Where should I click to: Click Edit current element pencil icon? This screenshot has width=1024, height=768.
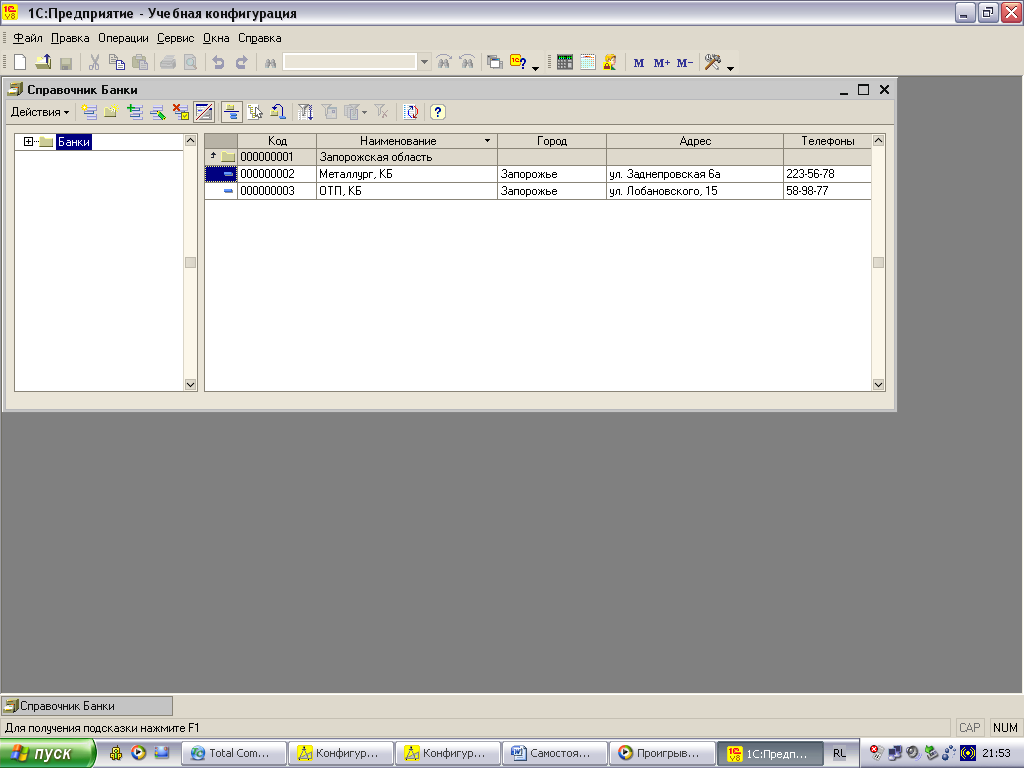click(157, 112)
